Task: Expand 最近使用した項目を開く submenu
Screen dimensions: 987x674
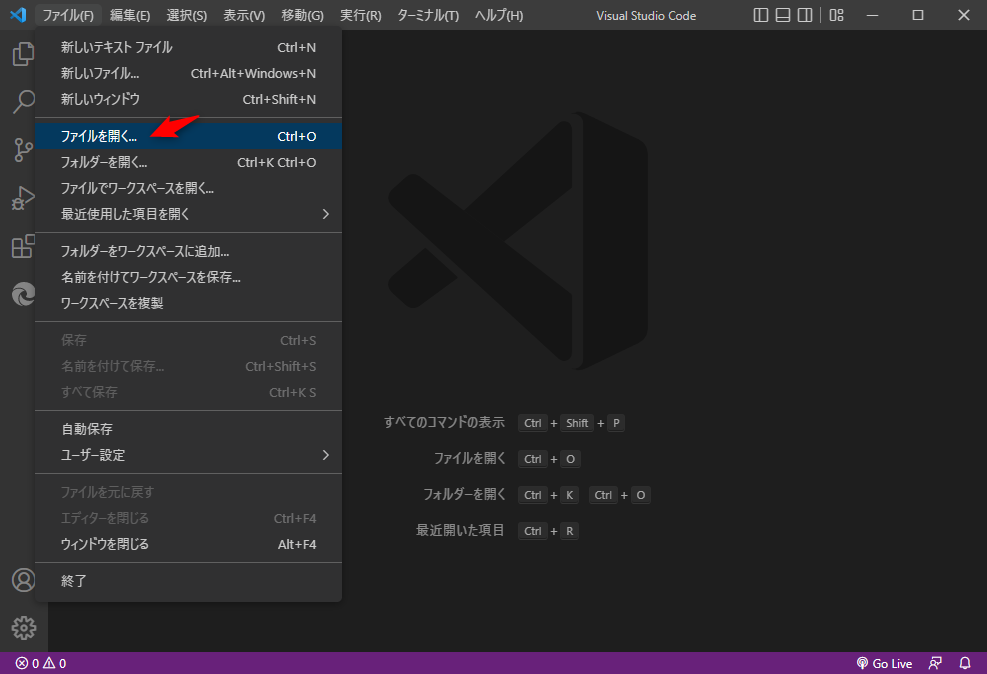Action: click(x=188, y=213)
